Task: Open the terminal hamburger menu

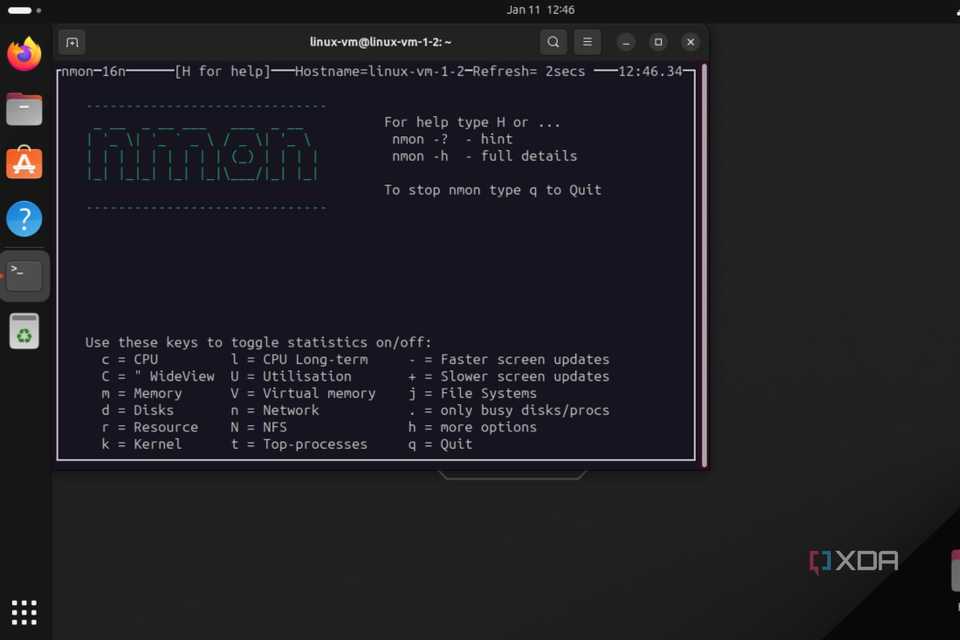Action: coord(587,42)
